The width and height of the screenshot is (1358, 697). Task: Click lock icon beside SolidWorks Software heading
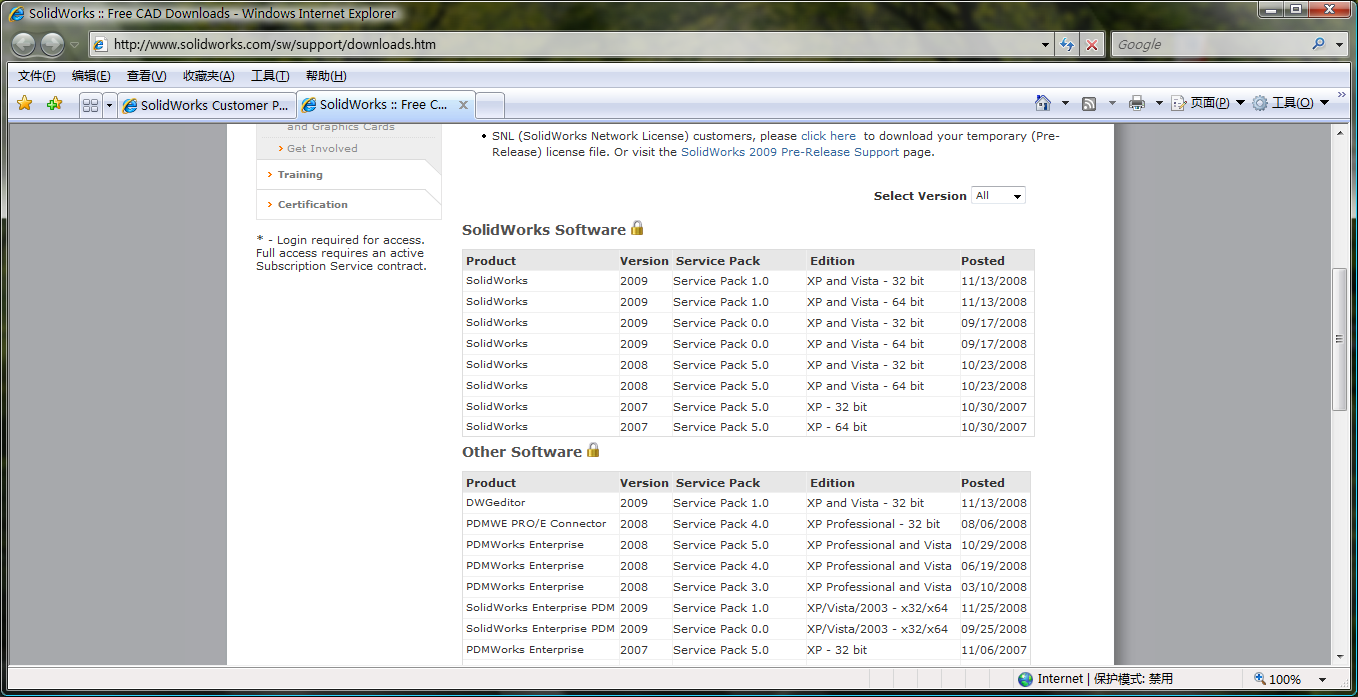point(637,228)
